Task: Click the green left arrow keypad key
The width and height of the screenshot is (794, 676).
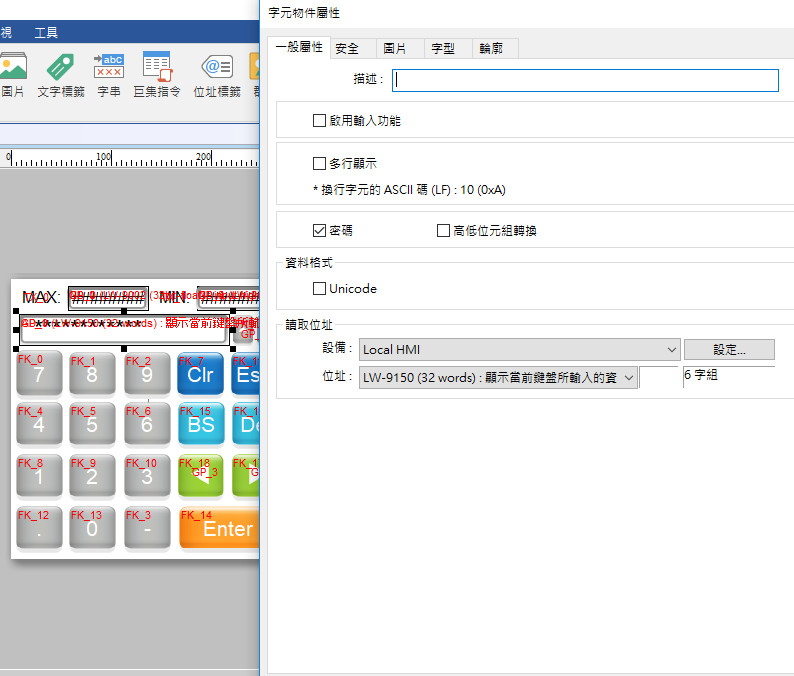Action: (x=201, y=476)
